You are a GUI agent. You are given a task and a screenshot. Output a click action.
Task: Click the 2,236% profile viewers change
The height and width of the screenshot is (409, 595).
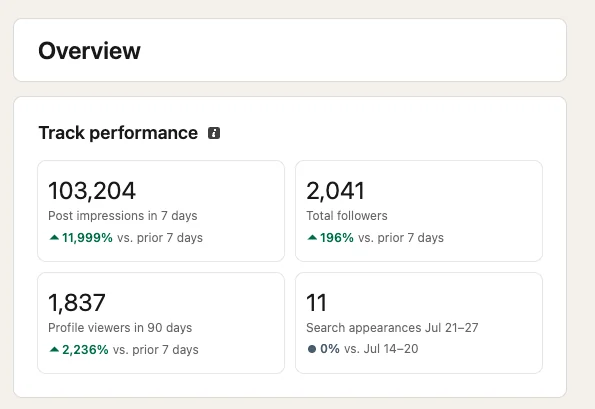click(85, 350)
